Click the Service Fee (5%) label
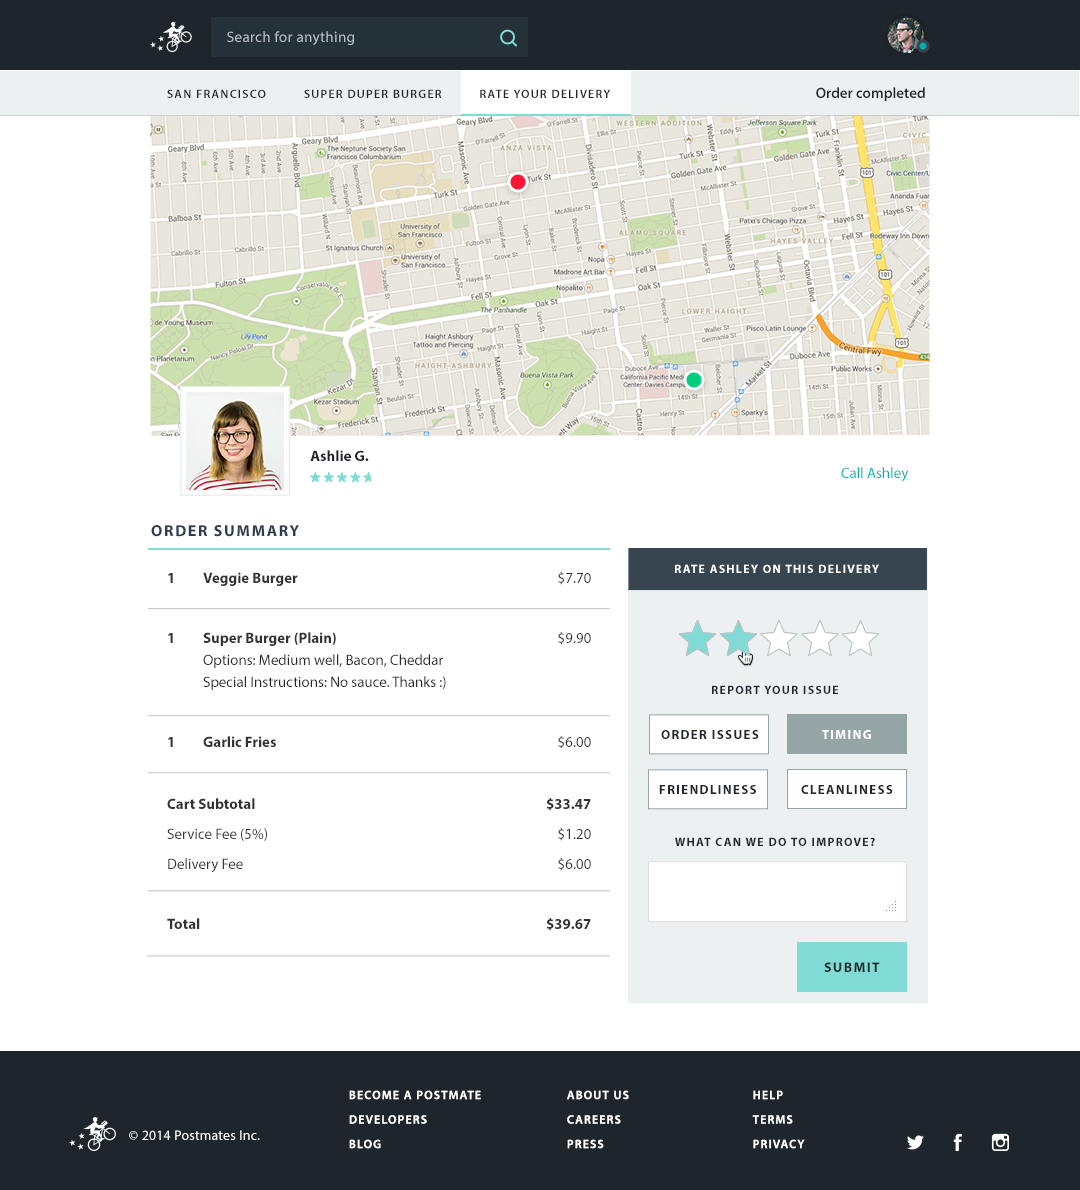This screenshot has height=1190, width=1080. (x=217, y=834)
